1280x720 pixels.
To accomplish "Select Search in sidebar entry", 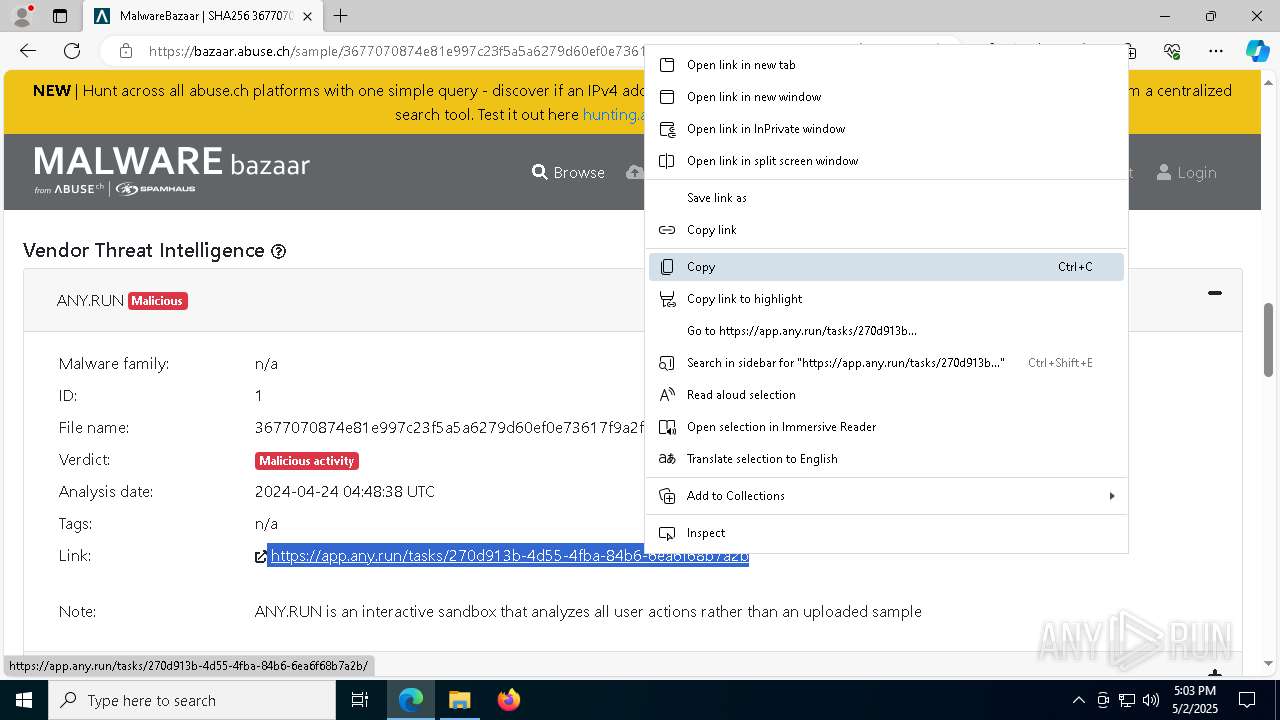I will (x=886, y=363).
